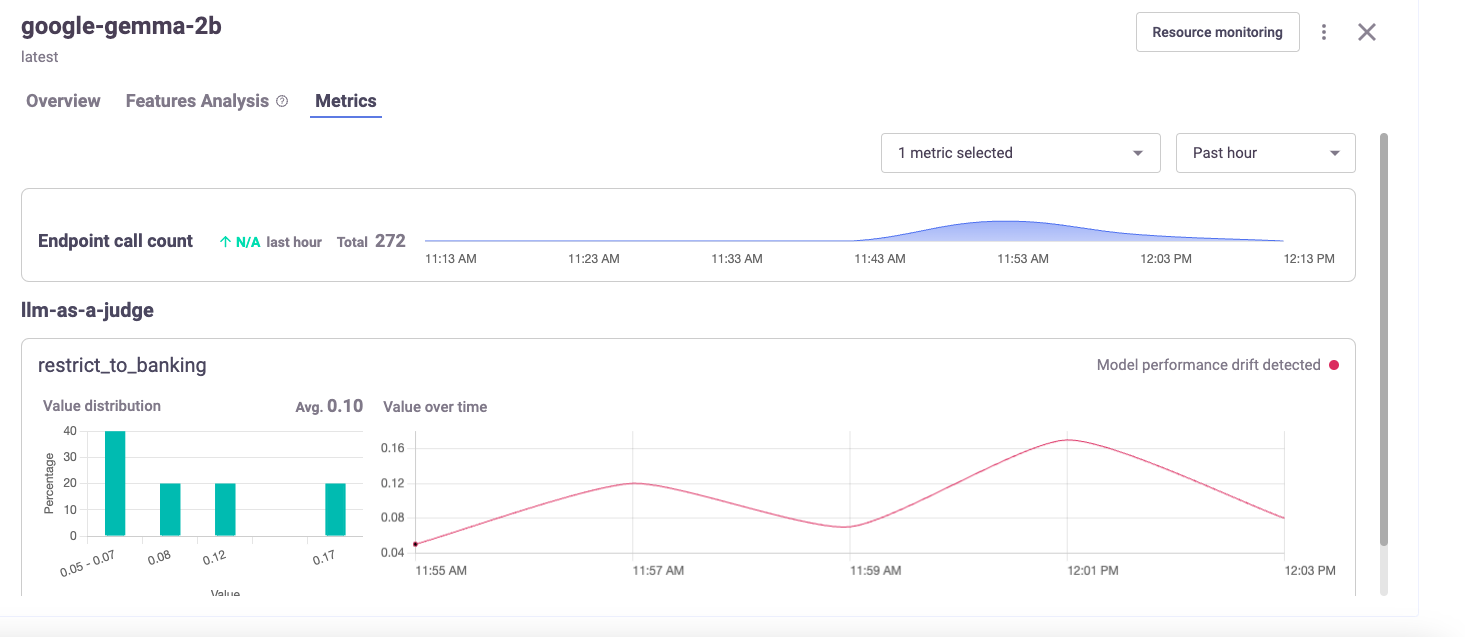Click the 0.12 value distribution bar
Screen dimensions: 1465x637
click(225, 509)
